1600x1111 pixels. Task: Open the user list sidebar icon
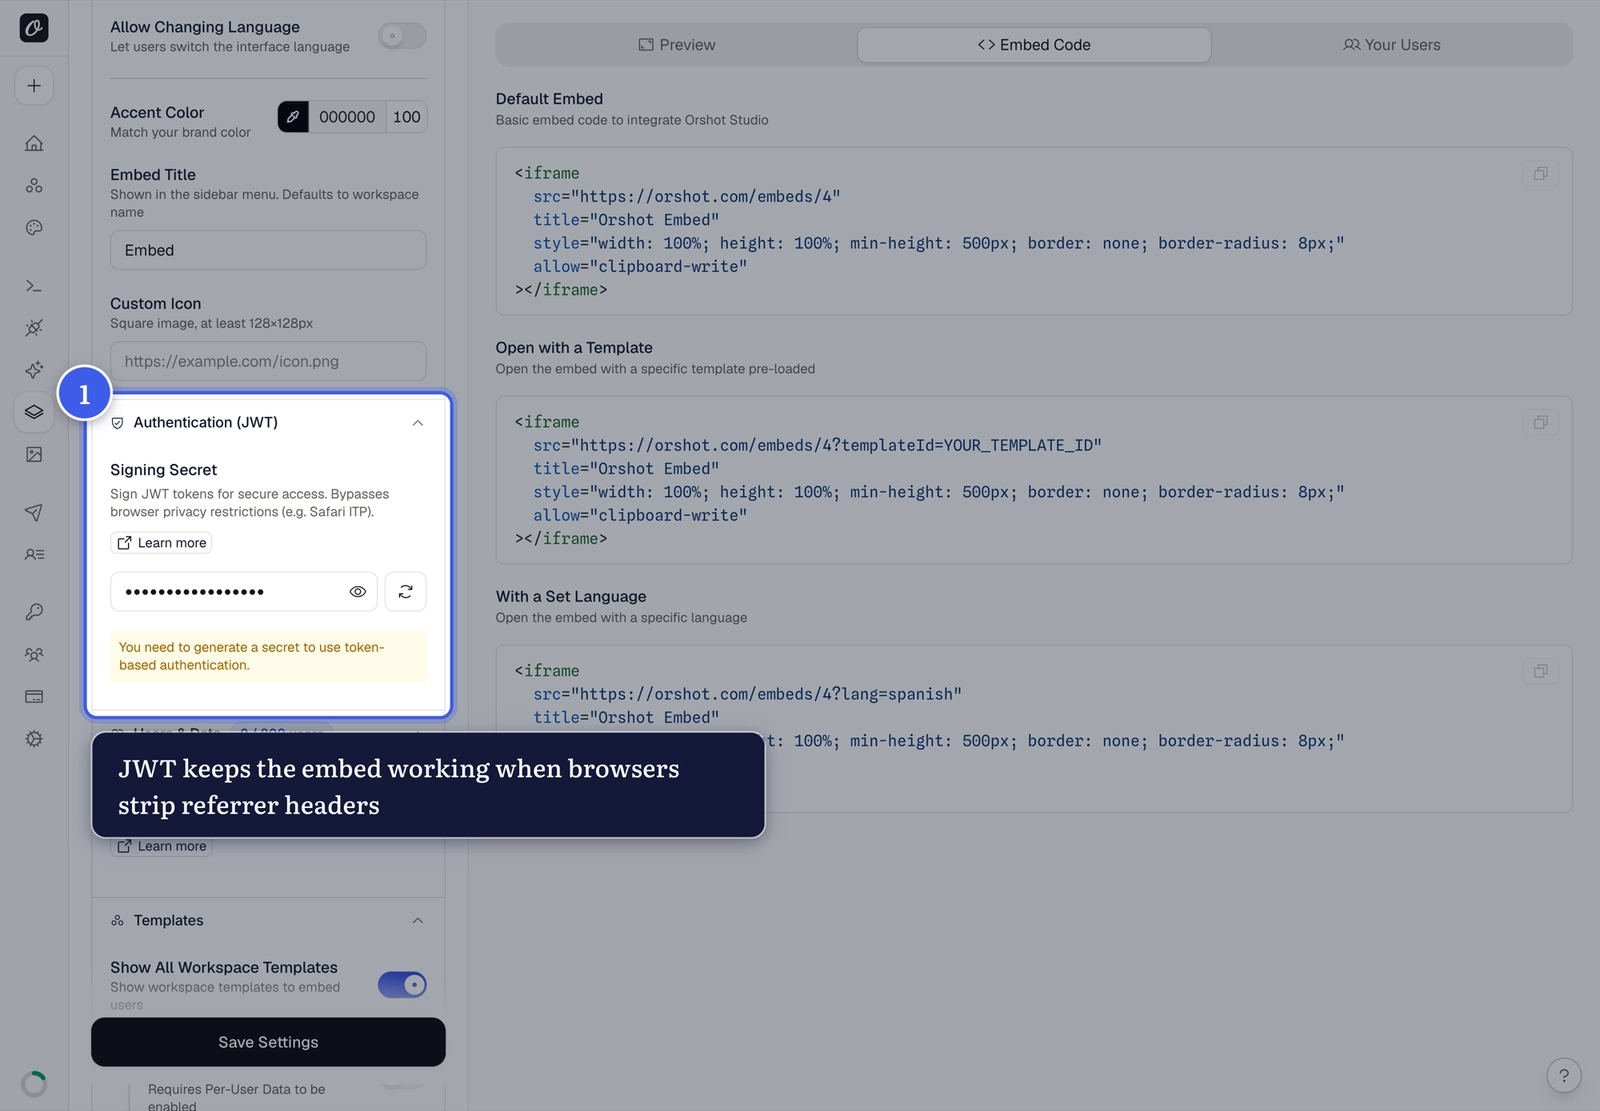tap(34, 554)
